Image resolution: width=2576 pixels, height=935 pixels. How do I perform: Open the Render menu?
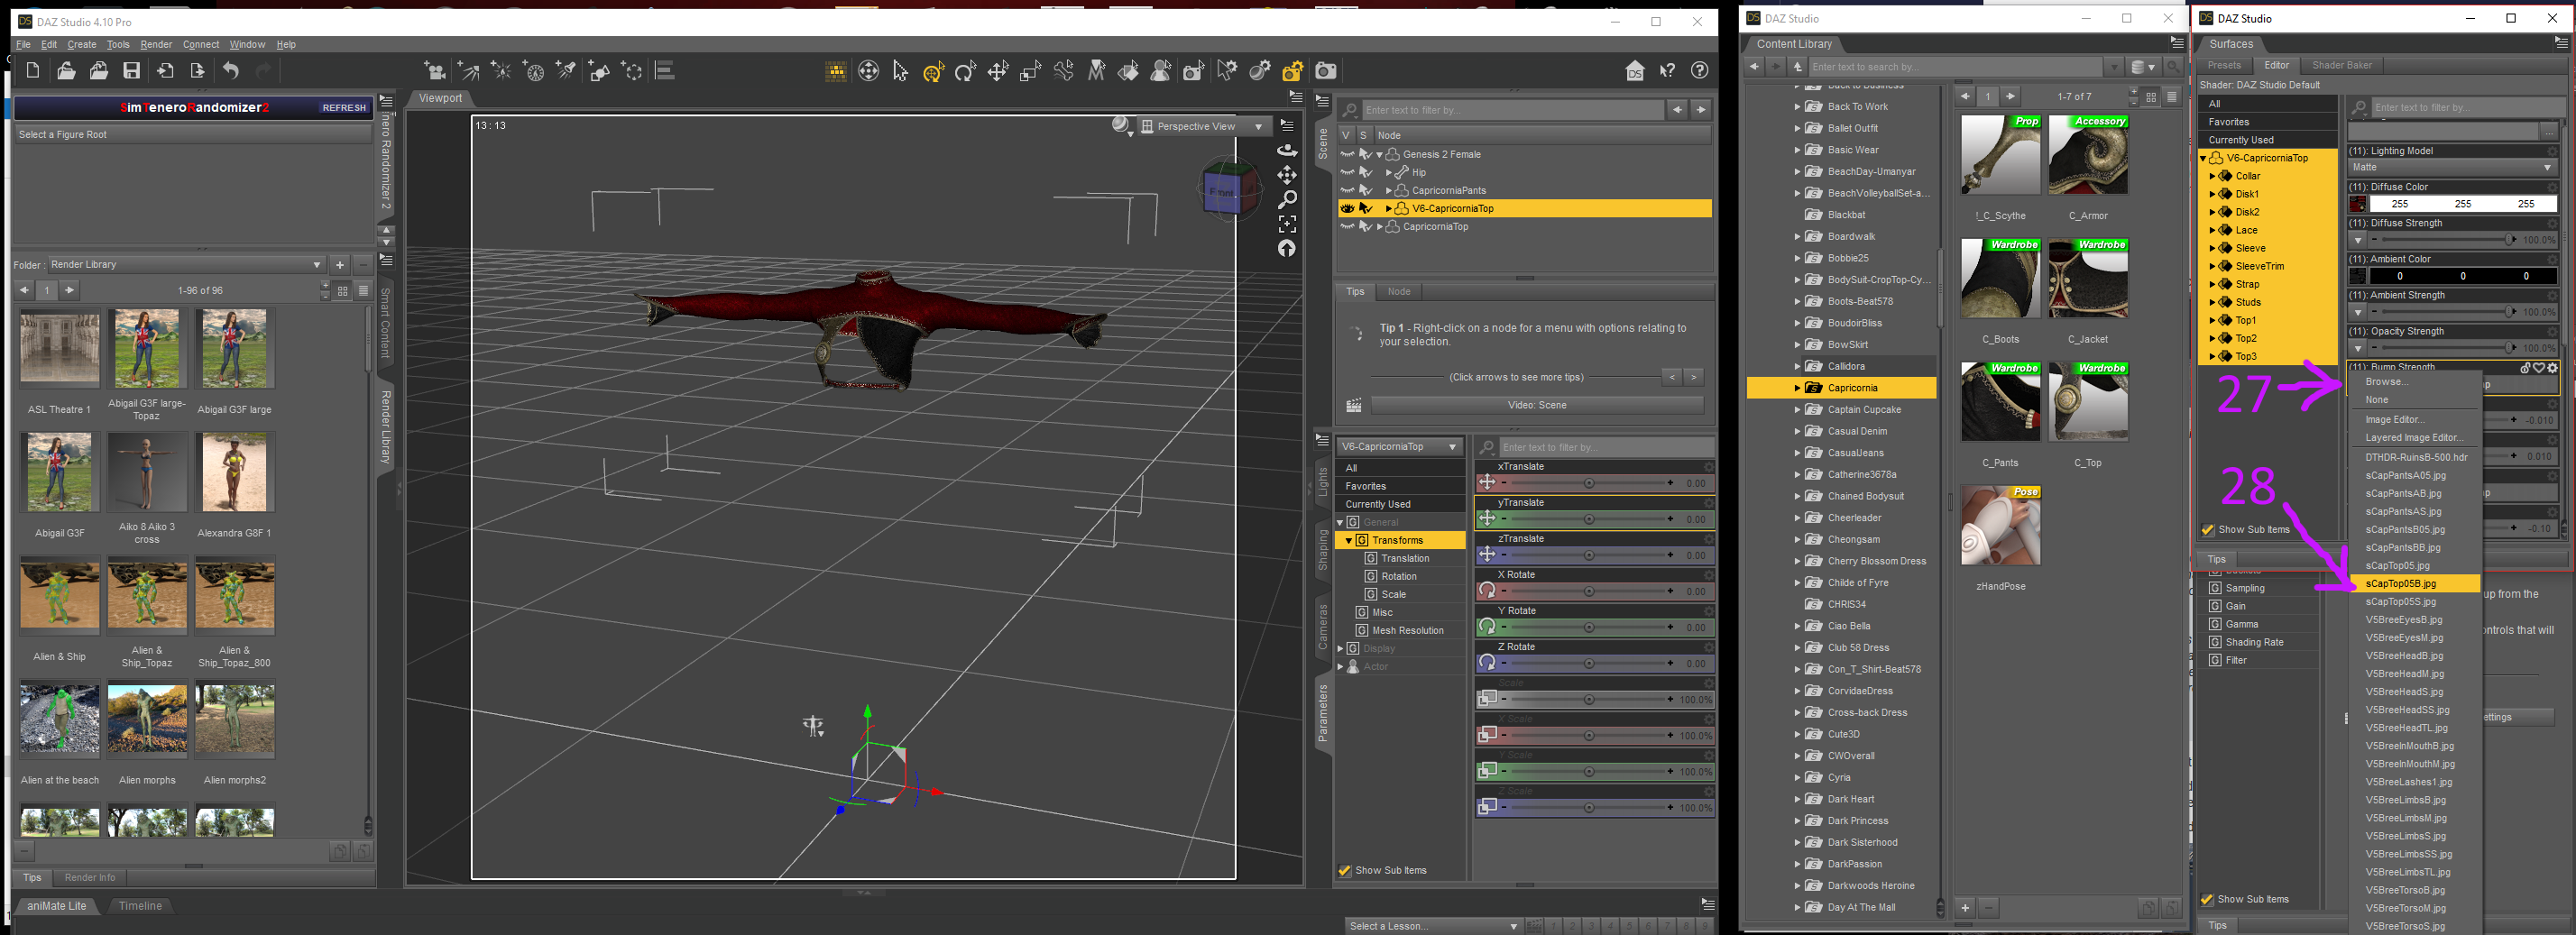[x=156, y=45]
